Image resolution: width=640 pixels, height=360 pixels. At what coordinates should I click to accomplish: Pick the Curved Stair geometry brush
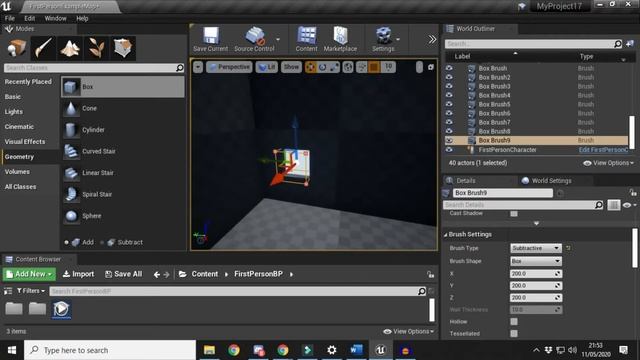tap(122, 151)
